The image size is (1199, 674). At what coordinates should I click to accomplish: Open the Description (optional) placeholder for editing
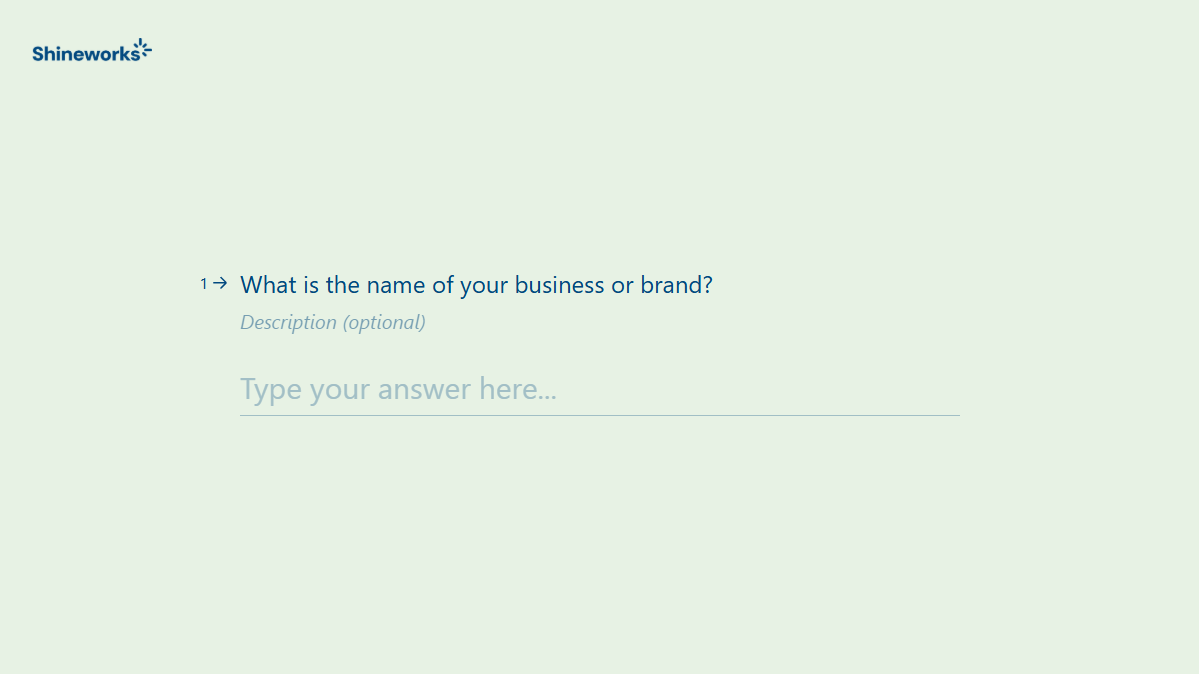pyautogui.click(x=332, y=322)
